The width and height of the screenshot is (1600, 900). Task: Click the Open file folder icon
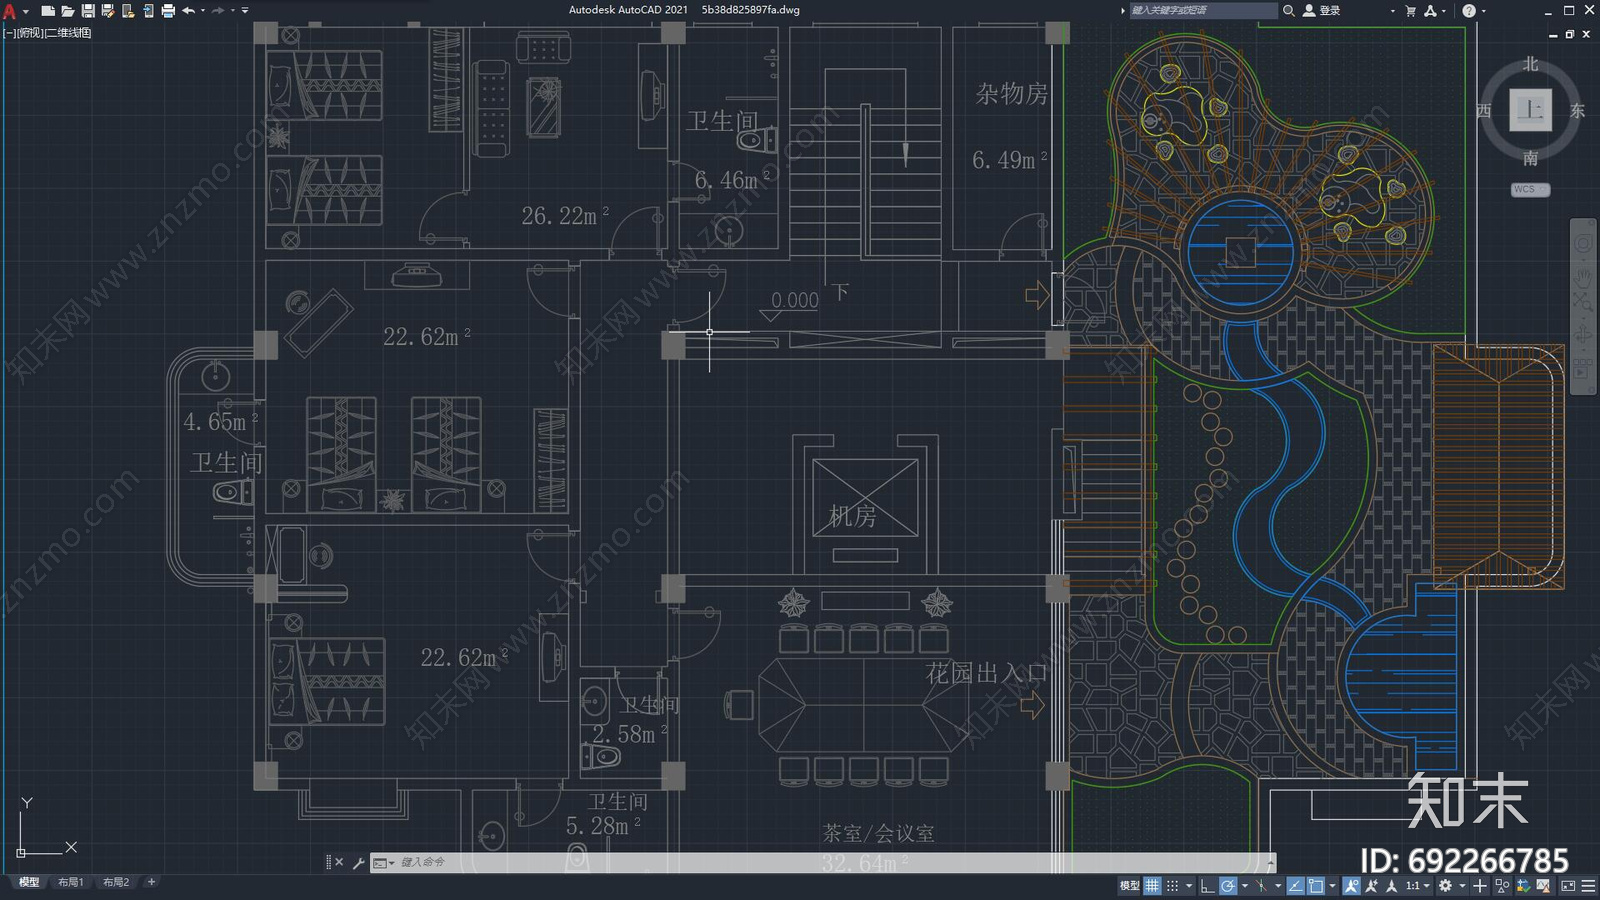(68, 11)
